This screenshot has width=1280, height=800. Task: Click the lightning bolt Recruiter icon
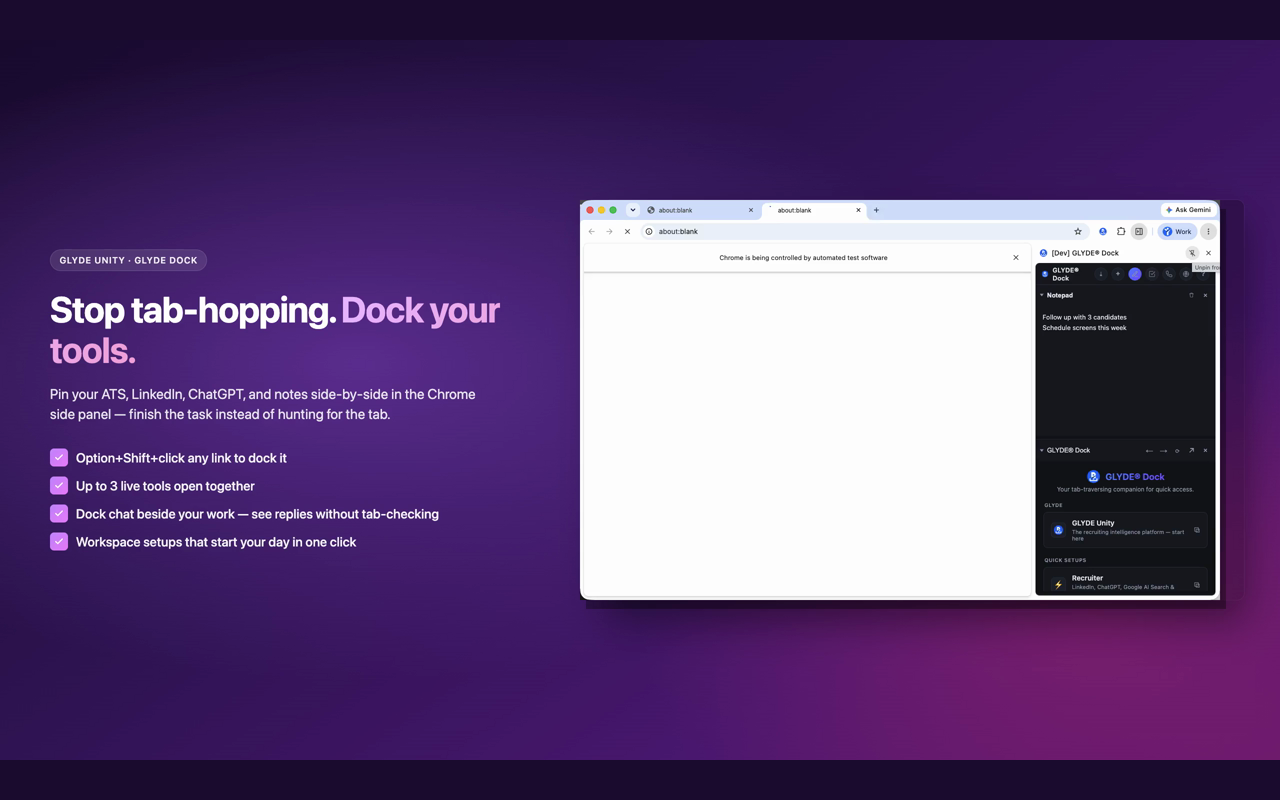1058,585
